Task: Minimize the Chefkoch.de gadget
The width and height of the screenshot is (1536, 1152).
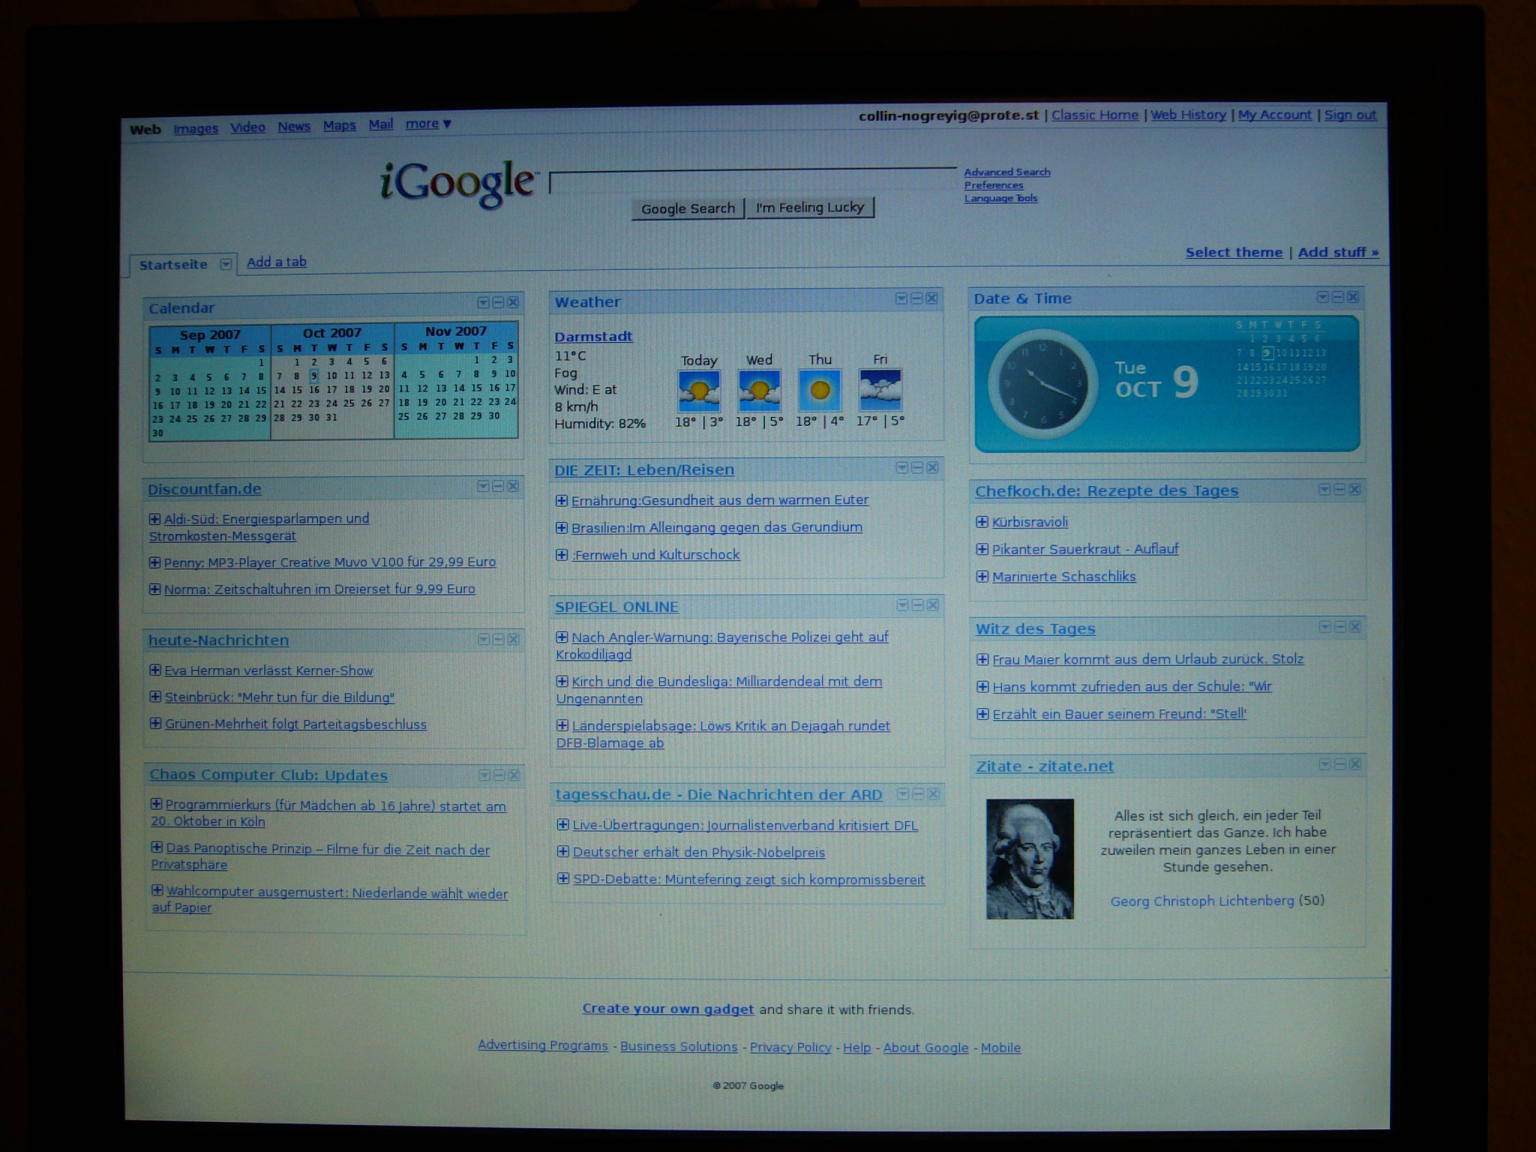Action: [x=1339, y=489]
